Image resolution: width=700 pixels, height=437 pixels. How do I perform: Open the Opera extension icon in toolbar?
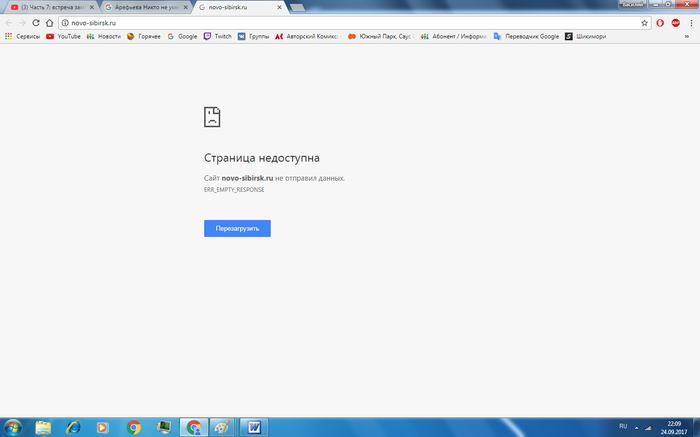[x=661, y=22]
